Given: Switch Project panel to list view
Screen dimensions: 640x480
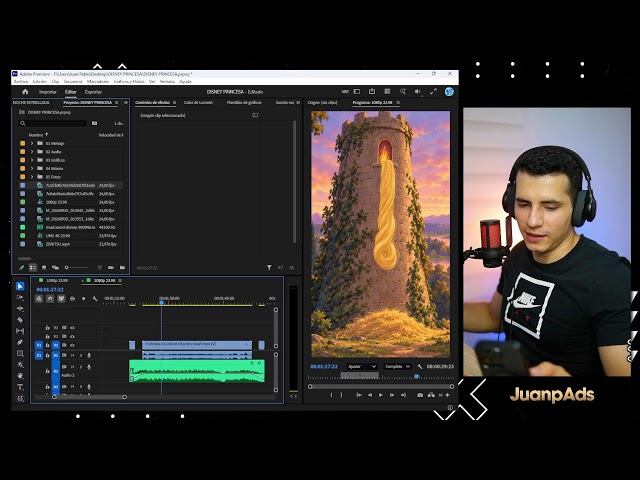Looking at the screenshot, I should 33,267.
